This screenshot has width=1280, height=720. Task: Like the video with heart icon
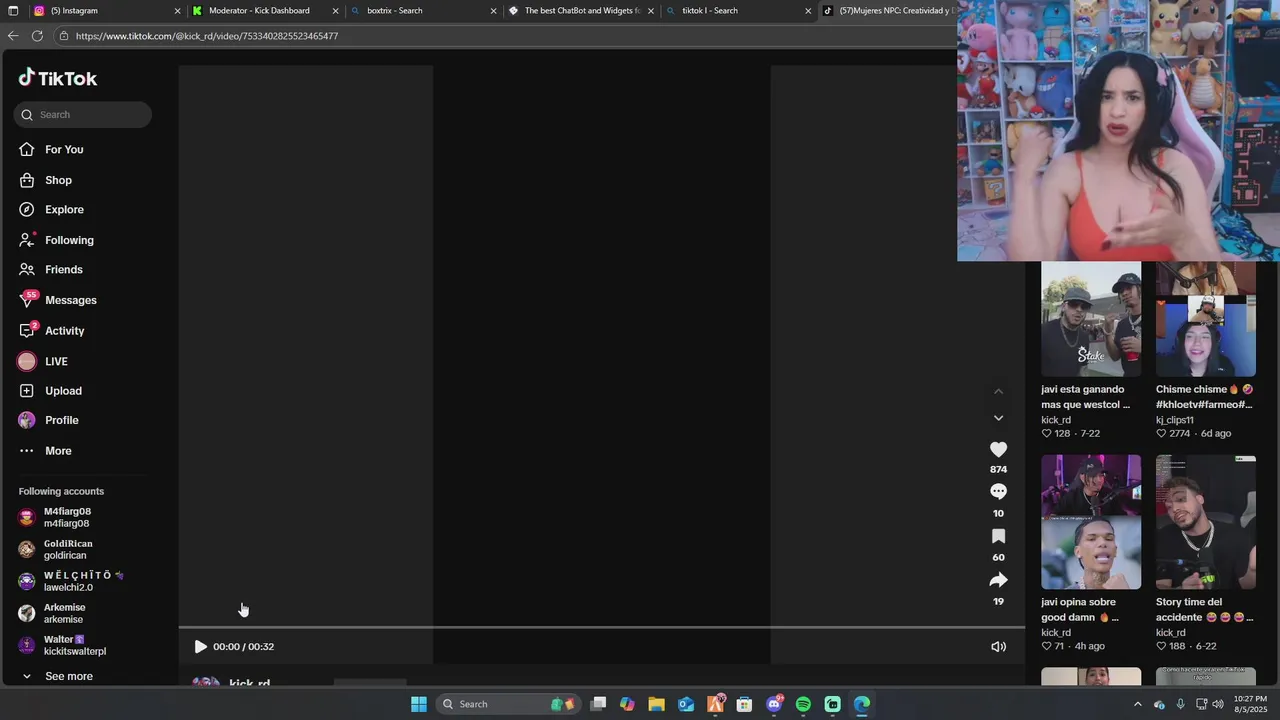(998, 450)
